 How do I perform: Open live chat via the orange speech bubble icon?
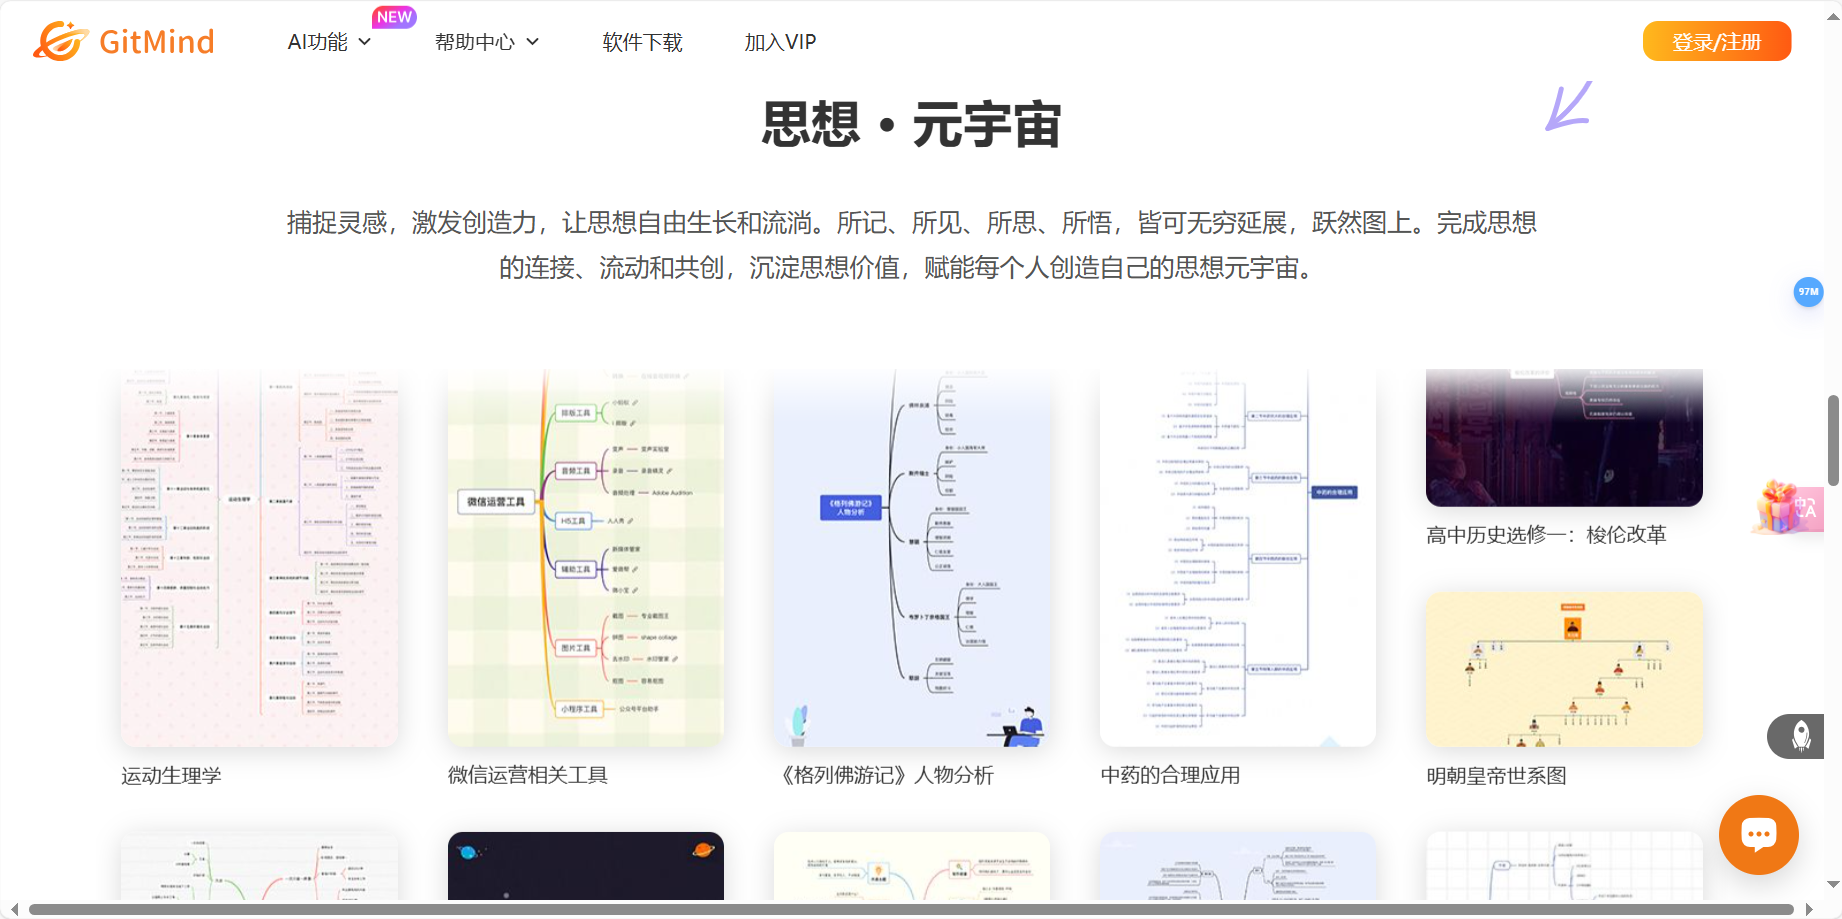(x=1758, y=835)
